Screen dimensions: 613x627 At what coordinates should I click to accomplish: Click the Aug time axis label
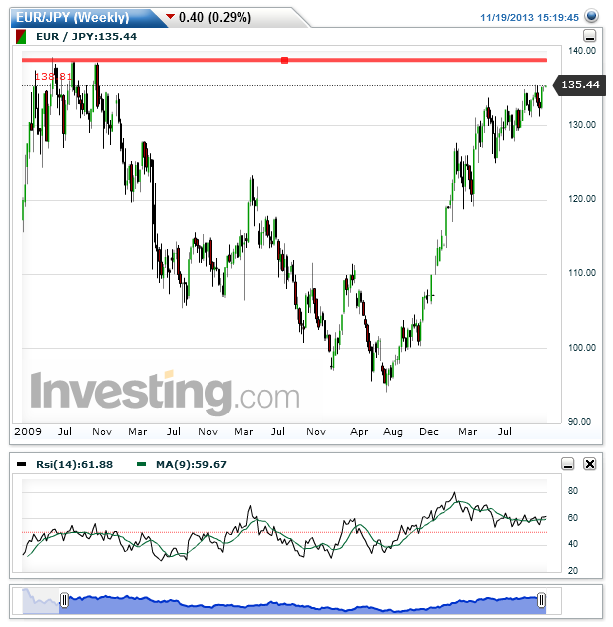(393, 432)
